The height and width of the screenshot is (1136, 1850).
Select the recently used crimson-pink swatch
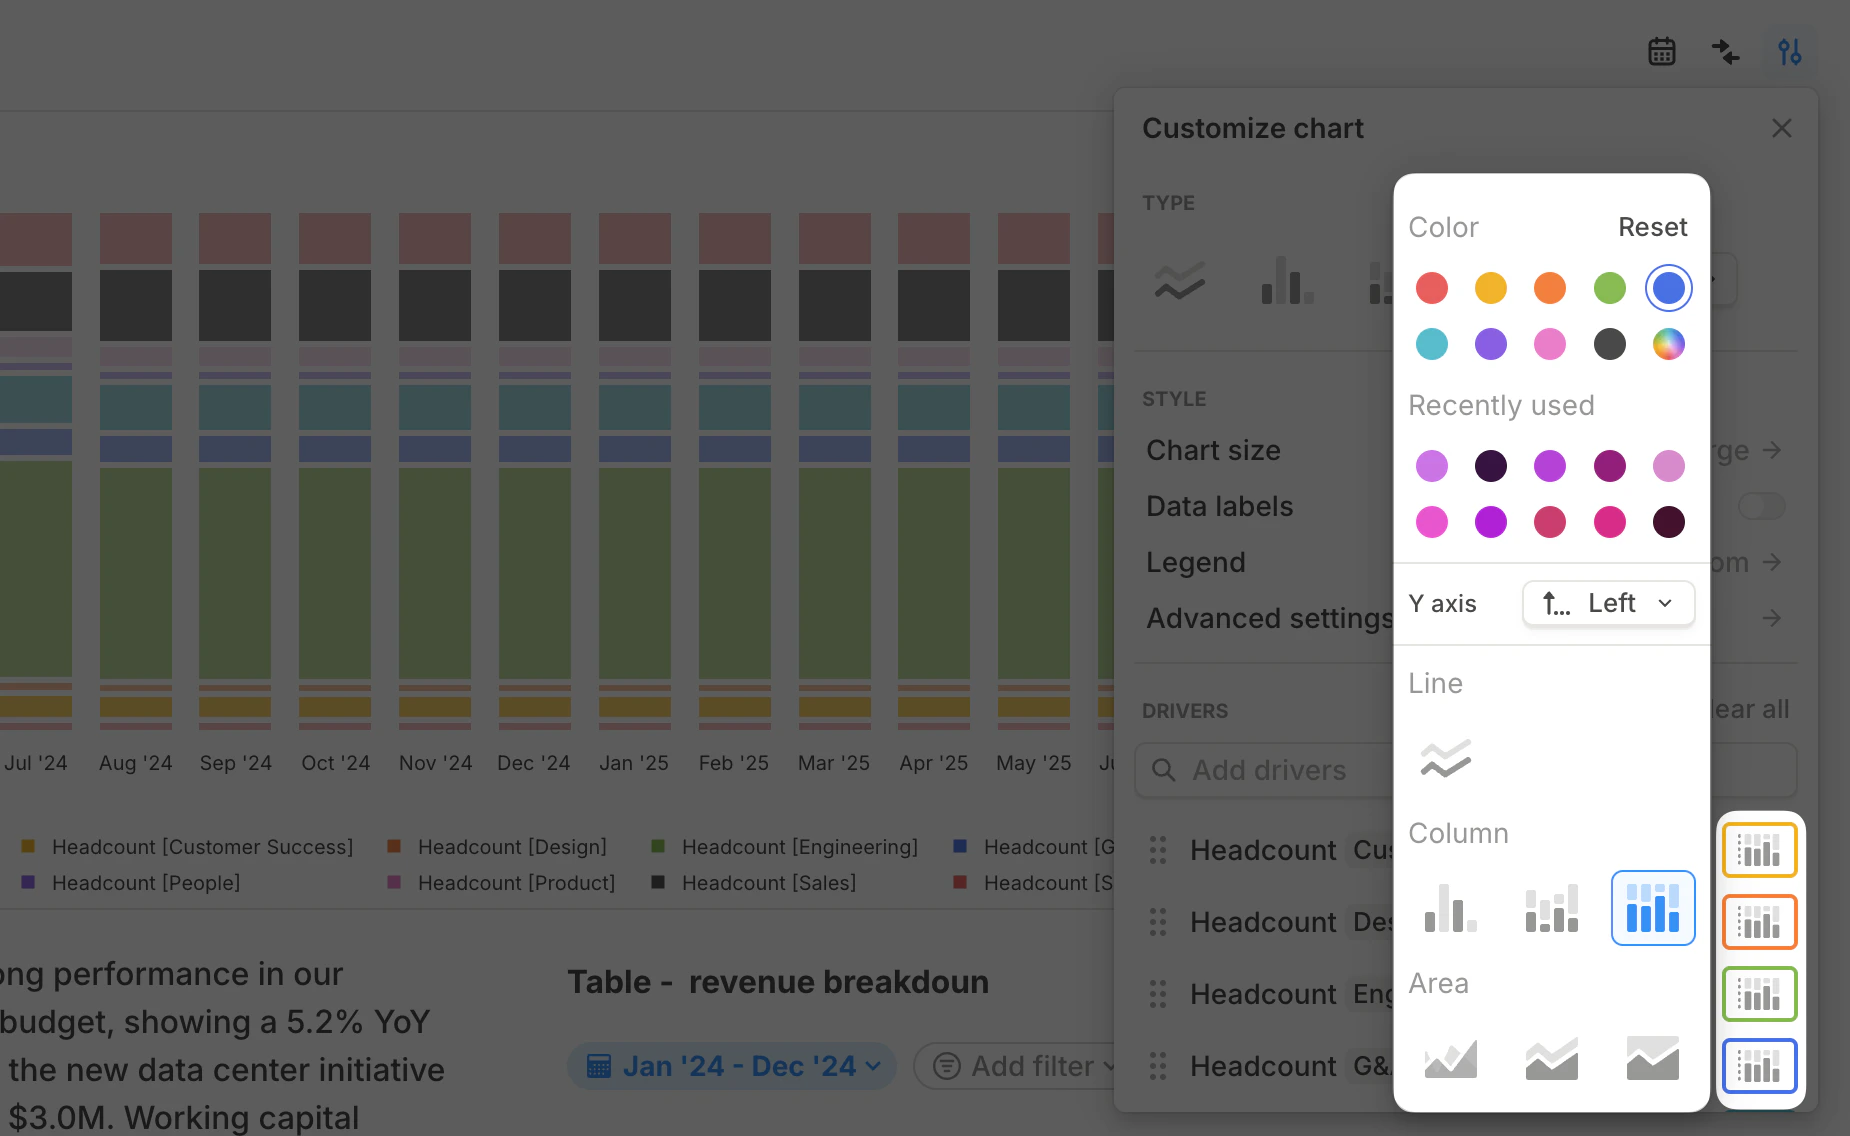point(1550,522)
